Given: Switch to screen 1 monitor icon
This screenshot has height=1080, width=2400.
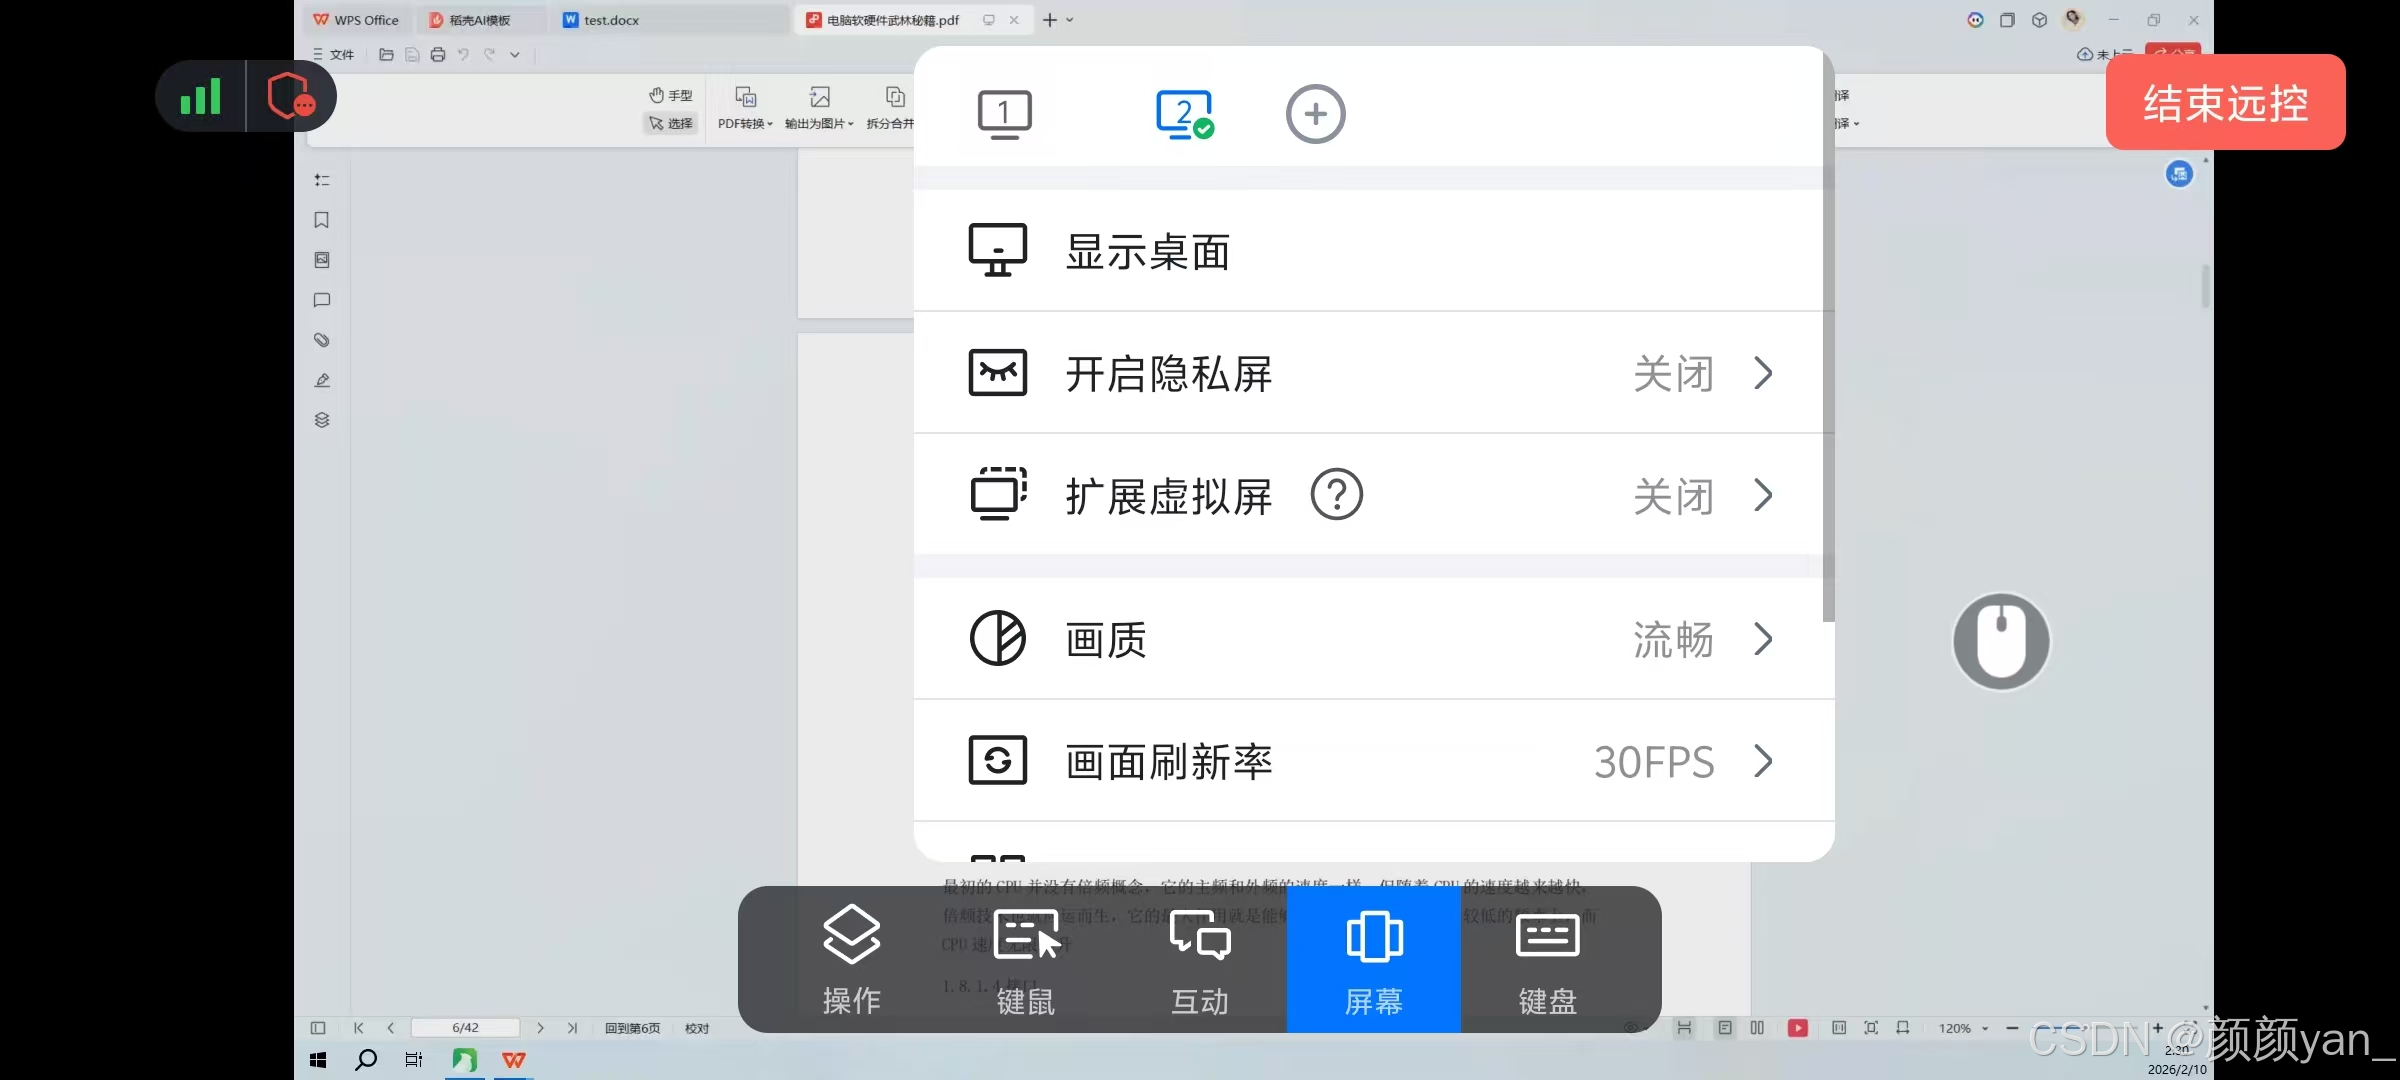Looking at the screenshot, I should coord(1004,114).
